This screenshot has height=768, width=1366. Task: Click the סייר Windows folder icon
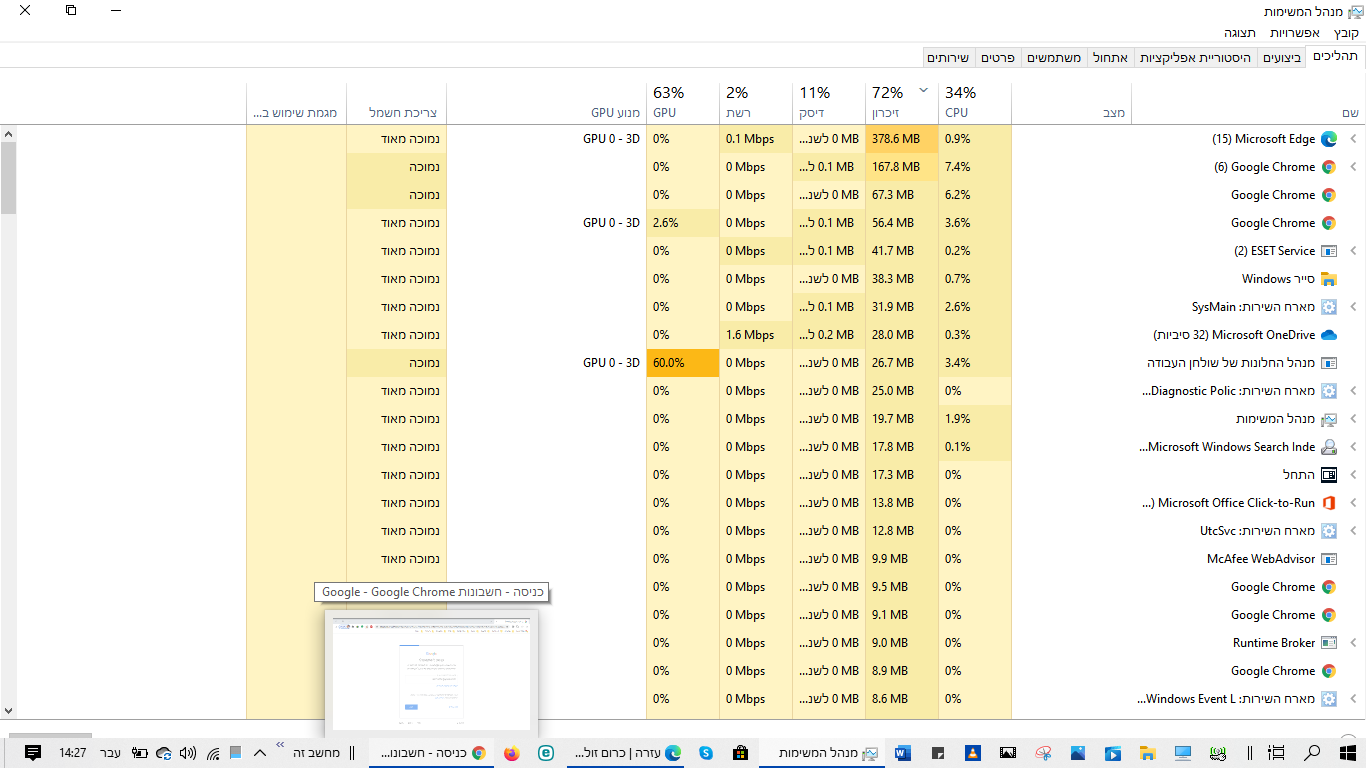(1329, 279)
